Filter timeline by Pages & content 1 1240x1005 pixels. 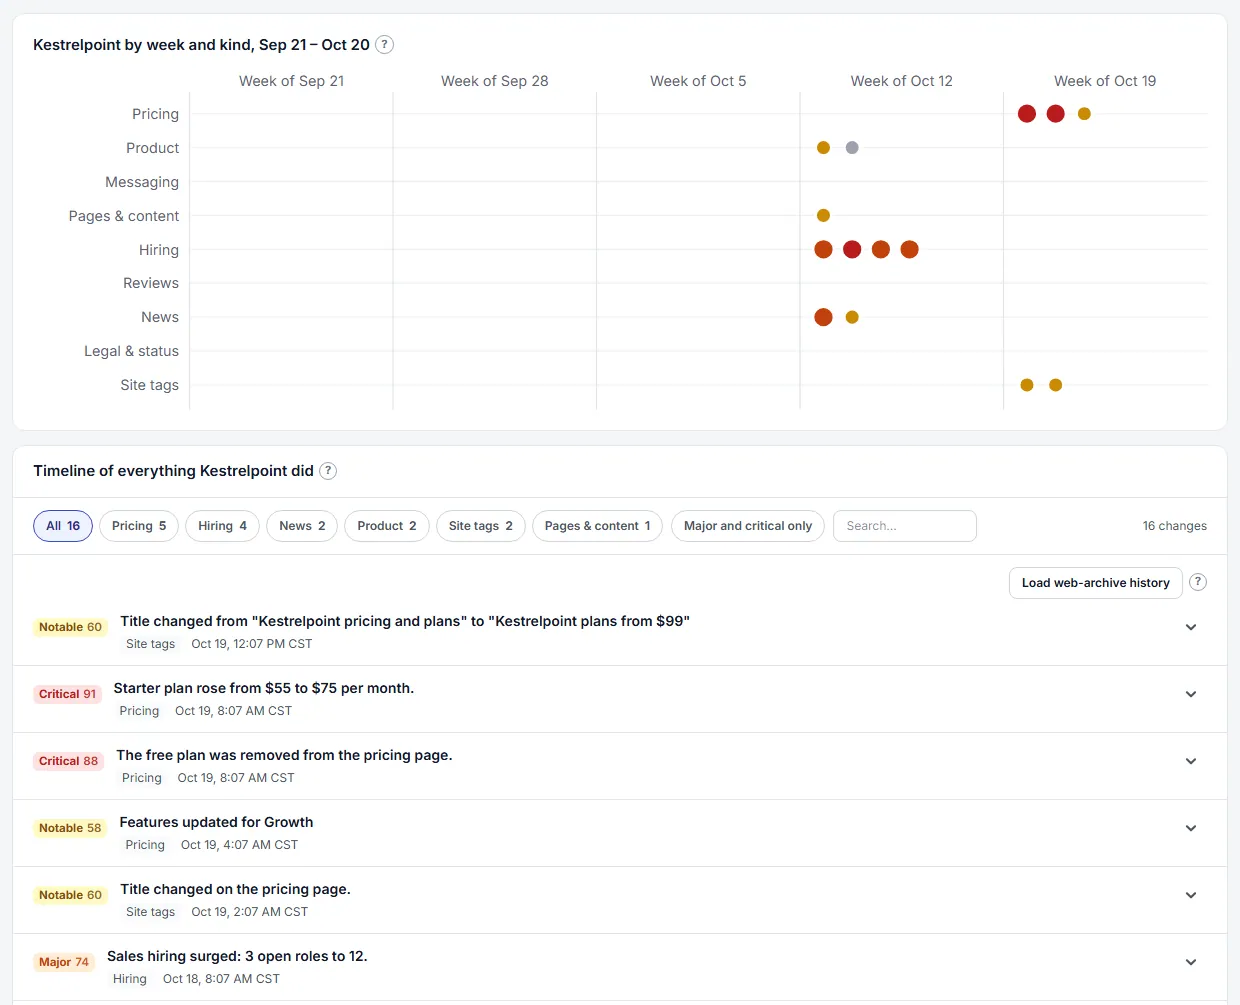pyautogui.click(x=597, y=526)
